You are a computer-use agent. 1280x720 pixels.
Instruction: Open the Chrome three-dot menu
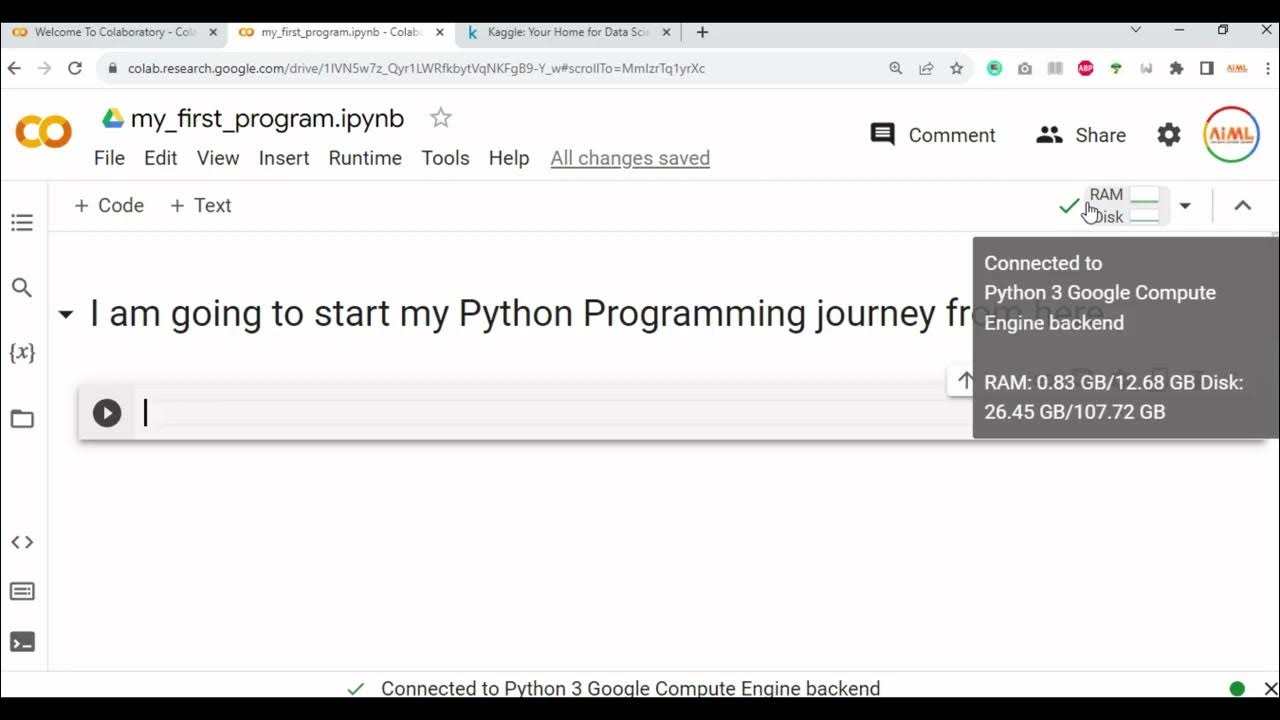click(x=1267, y=68)
